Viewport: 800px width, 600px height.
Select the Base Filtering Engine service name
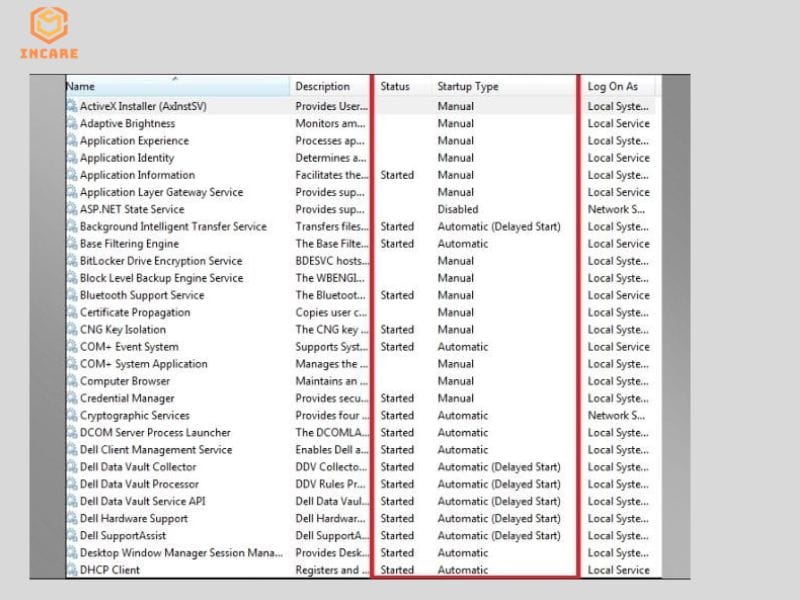click(x=129, y=244)
